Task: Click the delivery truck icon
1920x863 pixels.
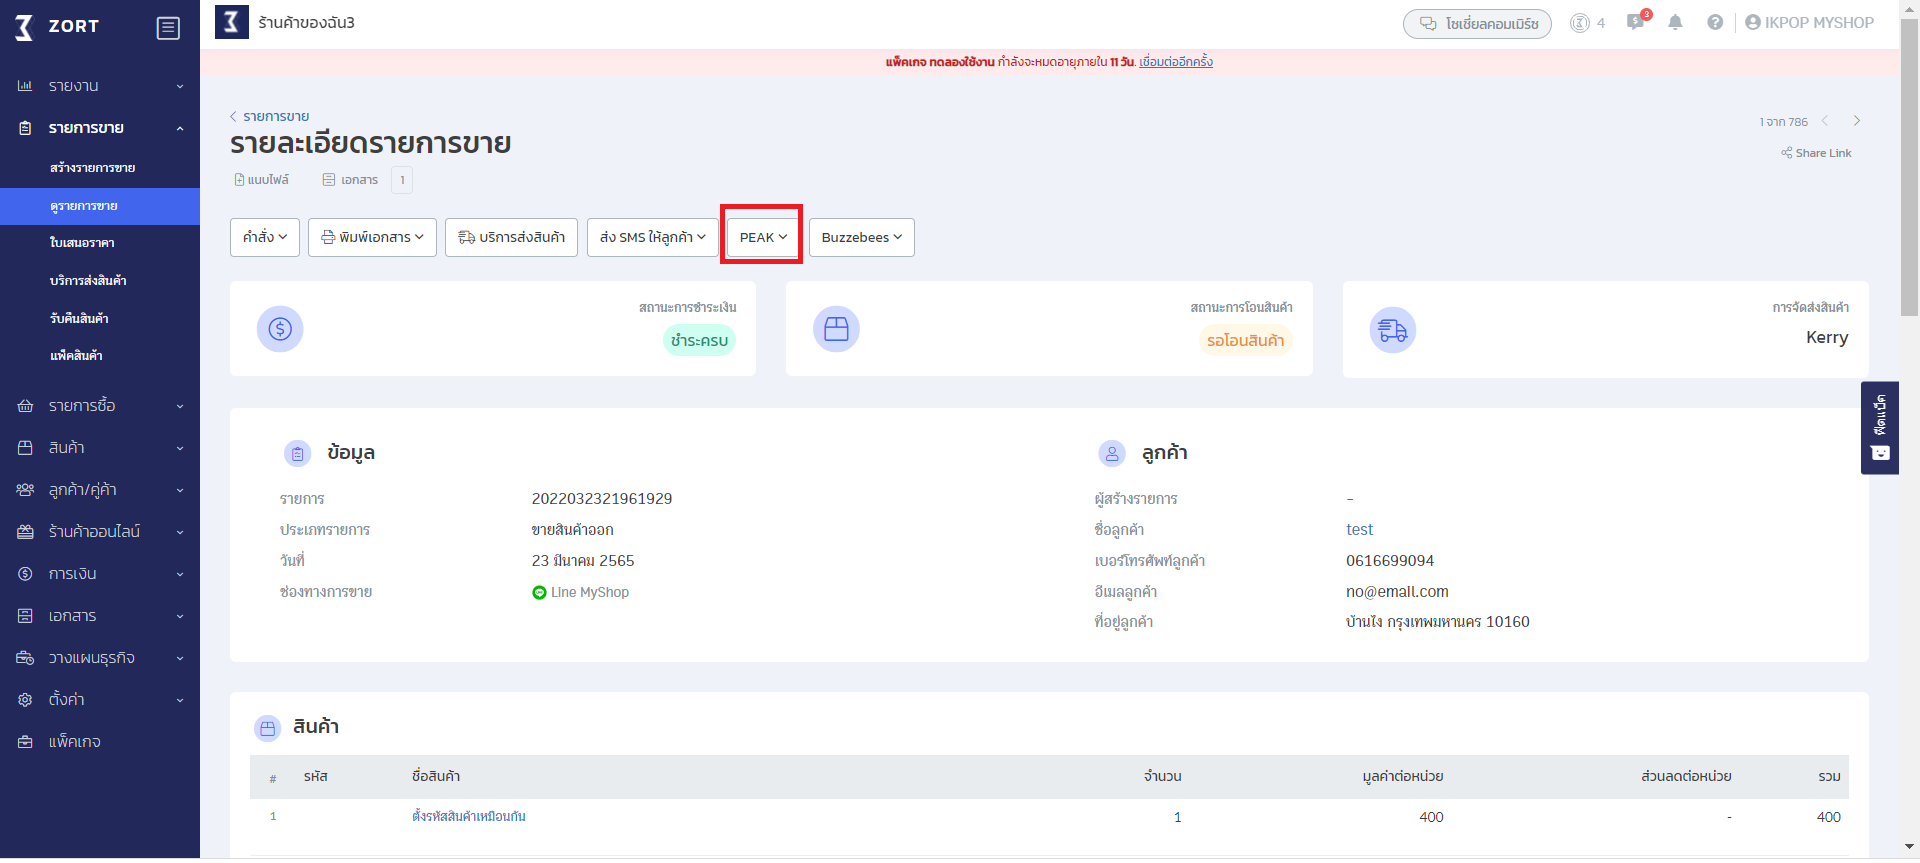Action: (x=1392, y=330)
